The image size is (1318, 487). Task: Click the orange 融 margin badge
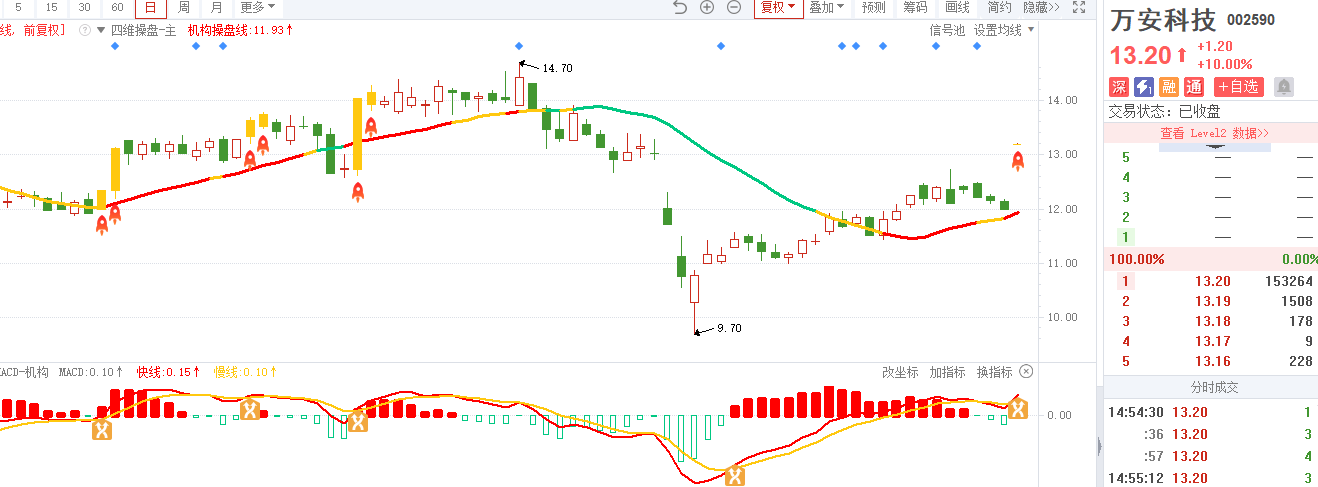click(x=1169, y=87)
